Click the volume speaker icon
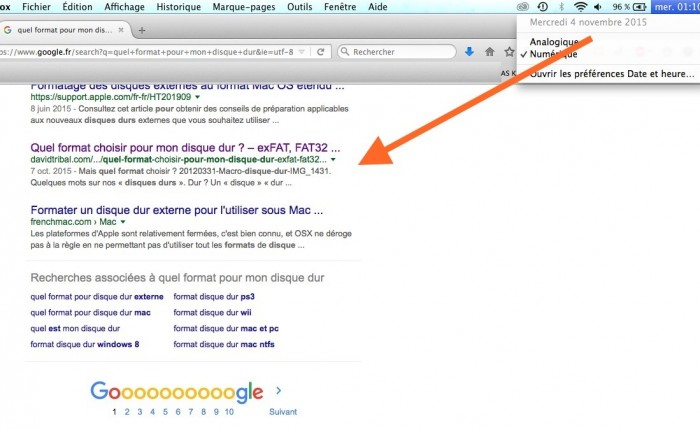The image size is (700, 430). pyautogui.click(x=598, y=7)
